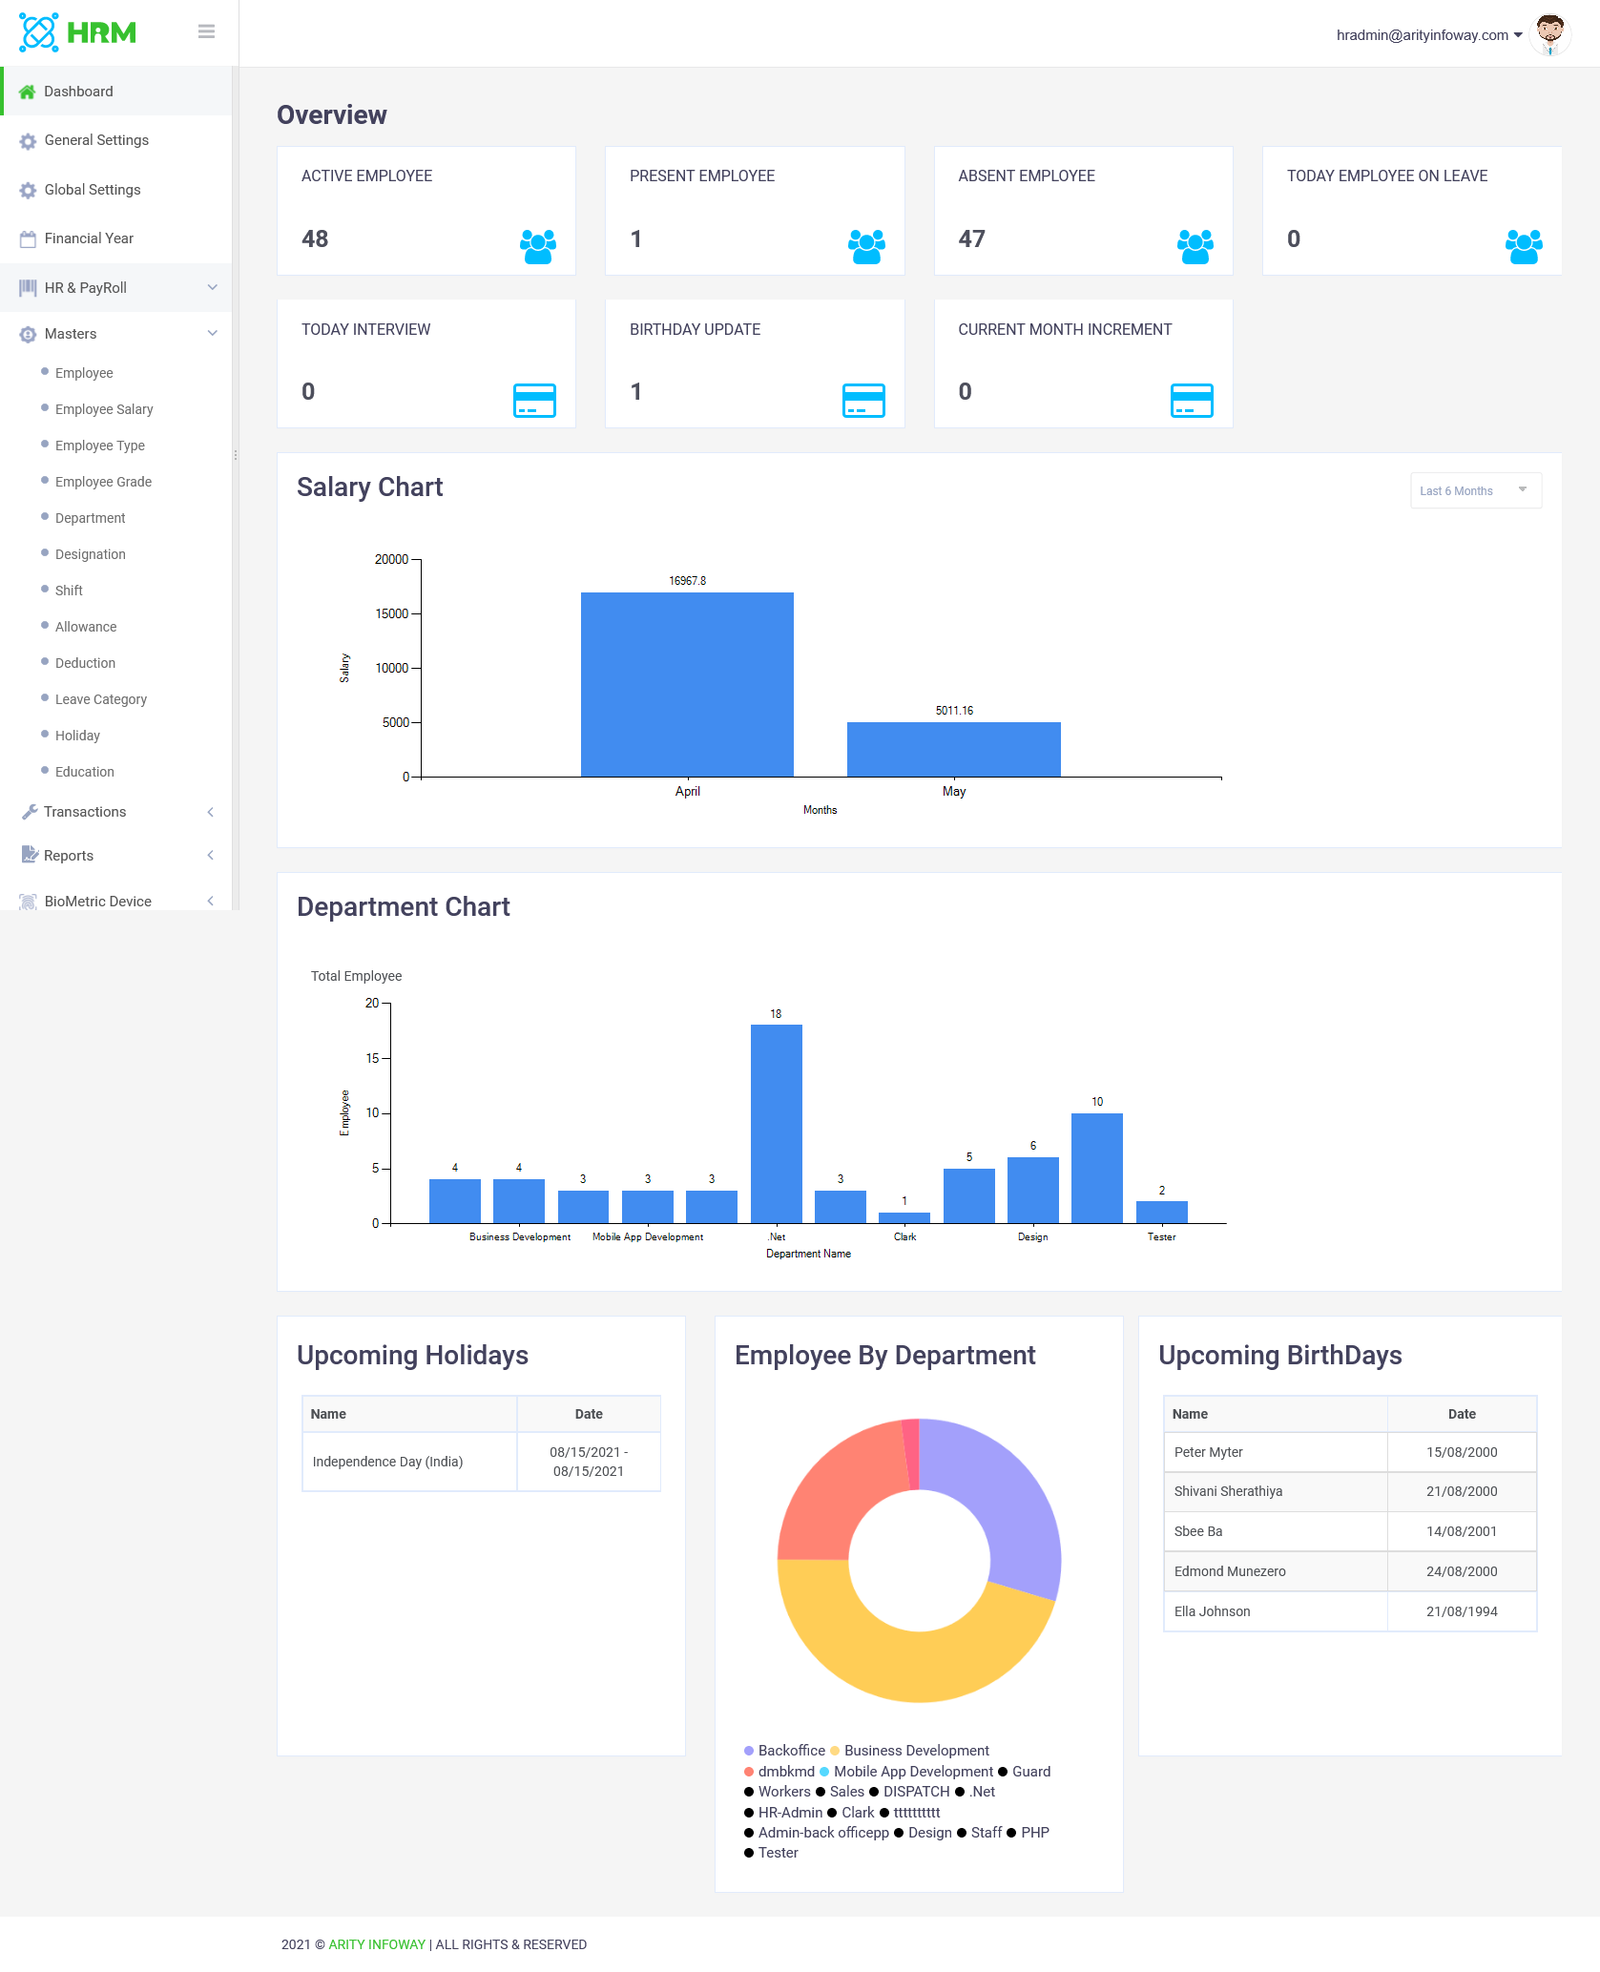Select Employee Salary under Masters

pyautogui.click(x=104, y=409)
